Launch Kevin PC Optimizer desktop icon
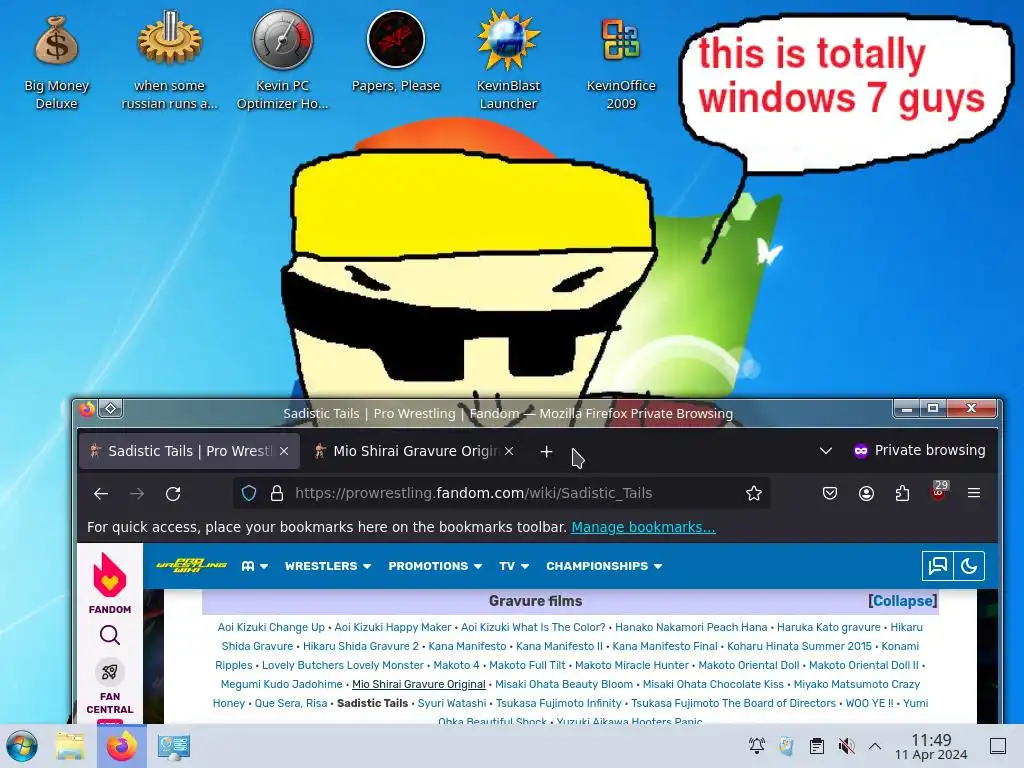1024x768 pixels. 282,62
